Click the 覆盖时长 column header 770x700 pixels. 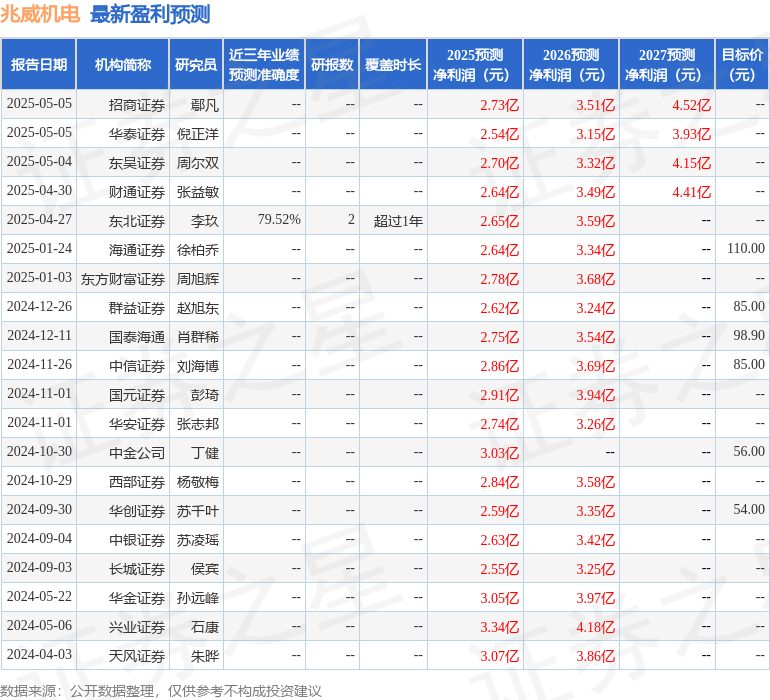pos(393,65)
